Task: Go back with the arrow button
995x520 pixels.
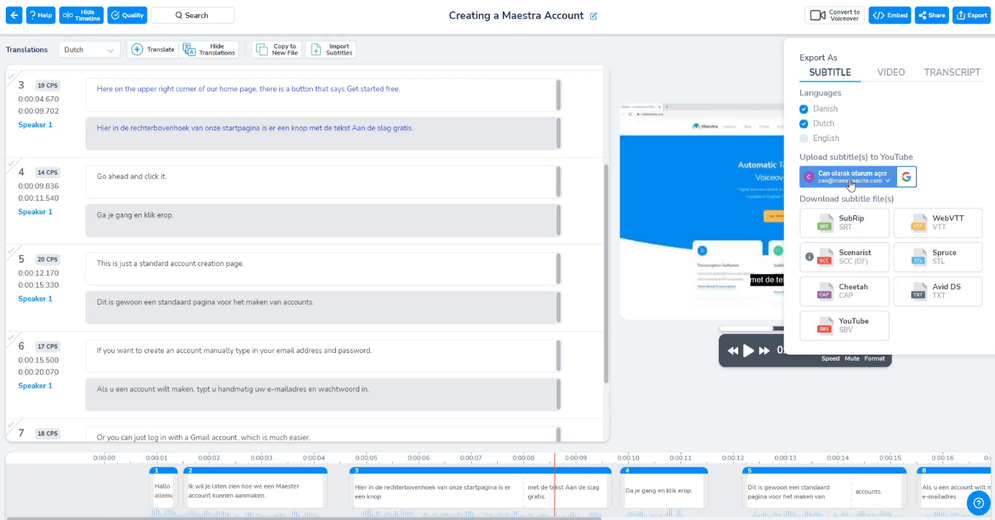Action: click(x=14, y=15)
